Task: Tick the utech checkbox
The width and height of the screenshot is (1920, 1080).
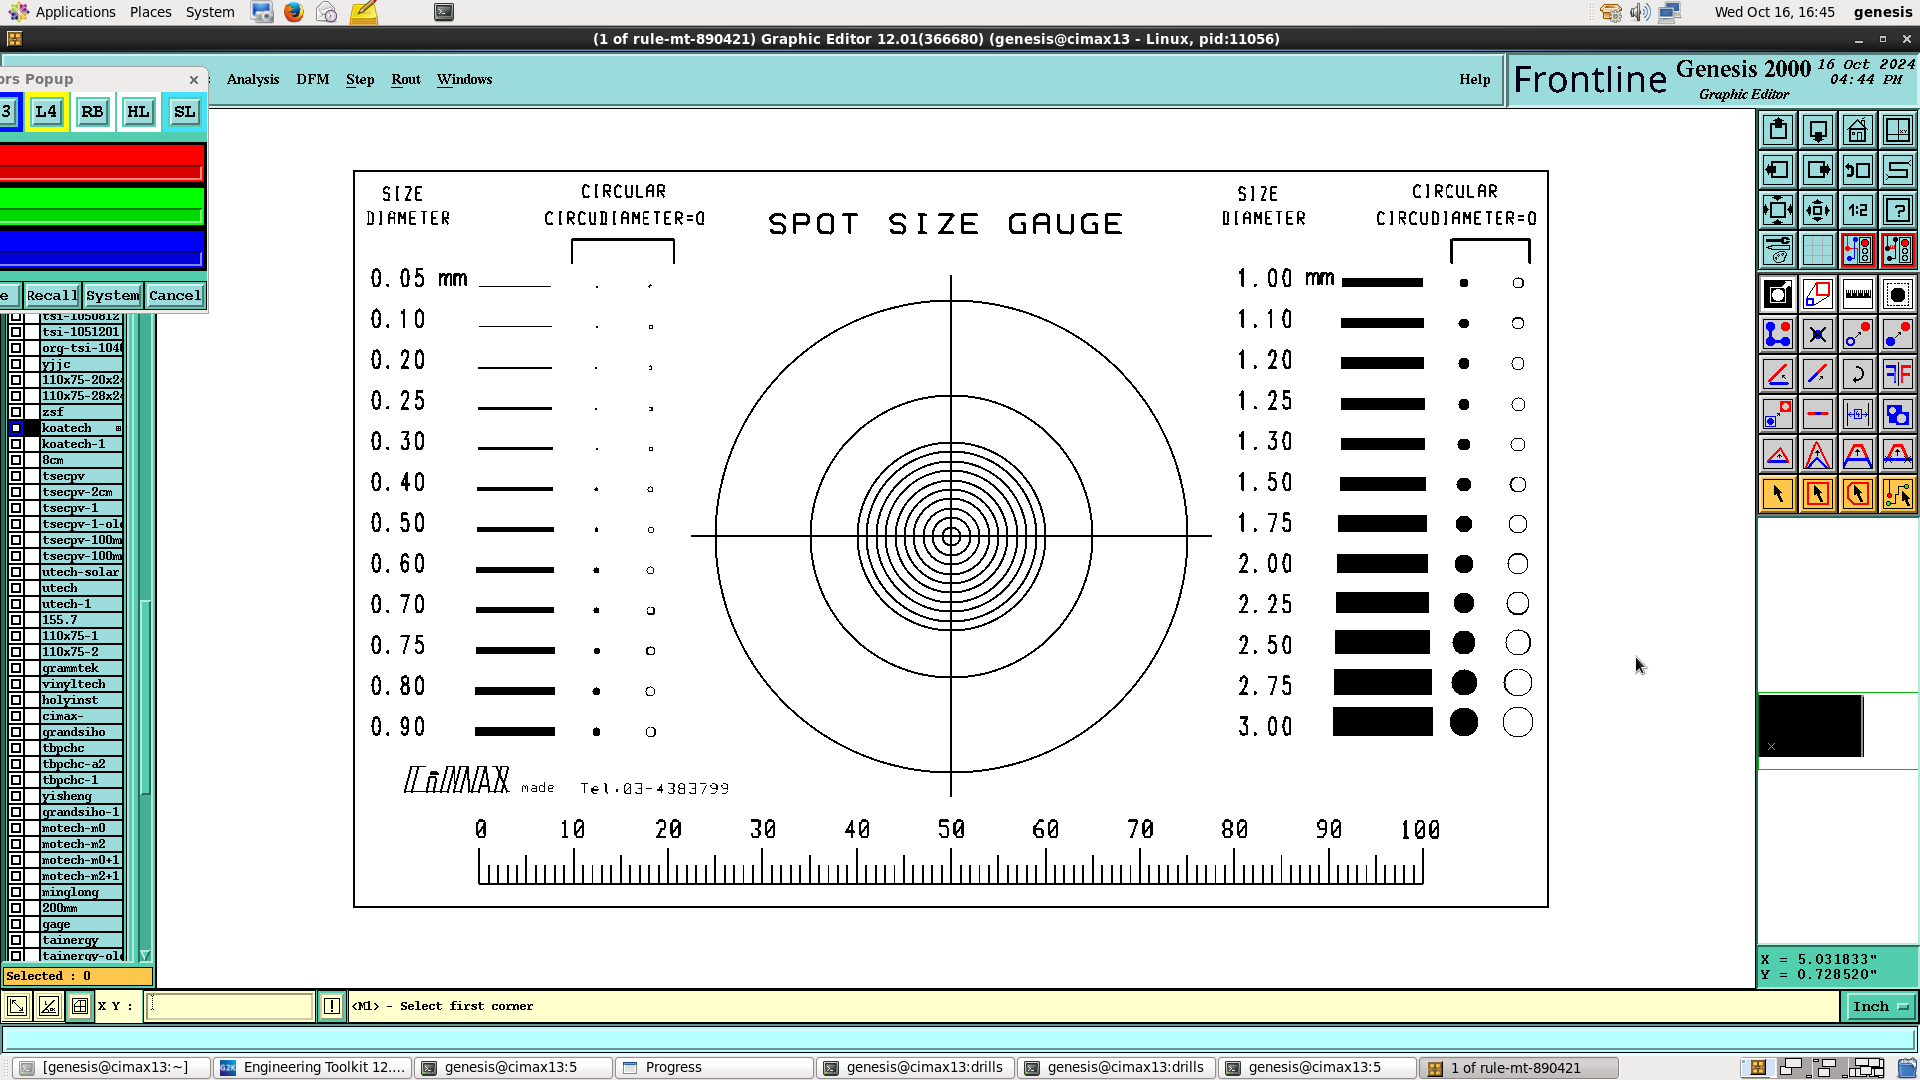Action: 16,588
